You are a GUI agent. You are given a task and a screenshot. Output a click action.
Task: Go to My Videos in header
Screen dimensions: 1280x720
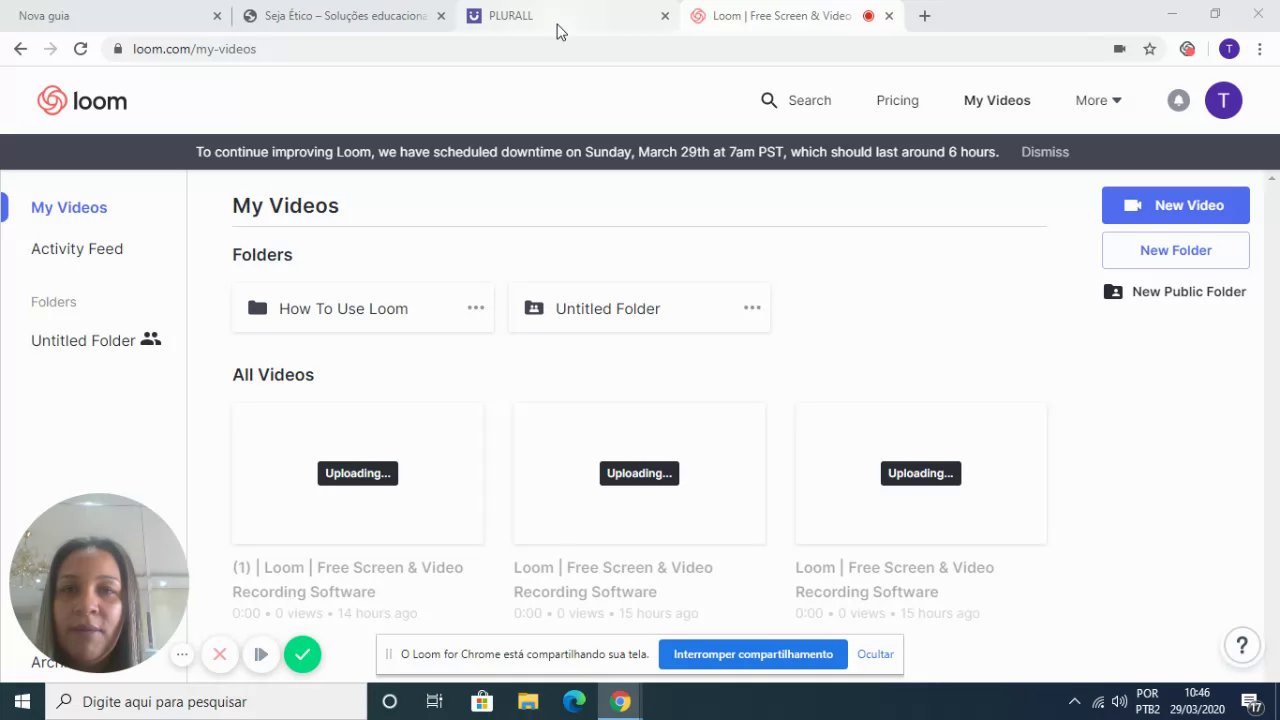[997, 100]
